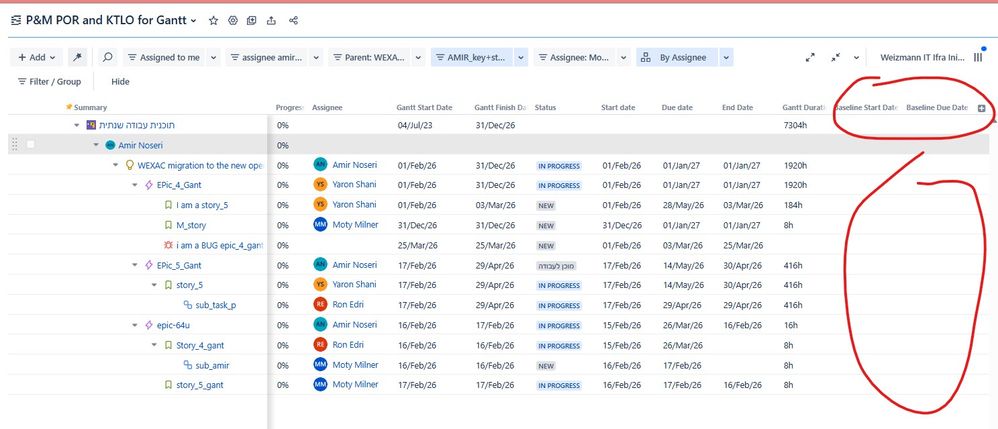Click subtask icon next to sub_task_p
This screenshot has width=998, height=429.
pyautogui.click(x=188, y=305)
